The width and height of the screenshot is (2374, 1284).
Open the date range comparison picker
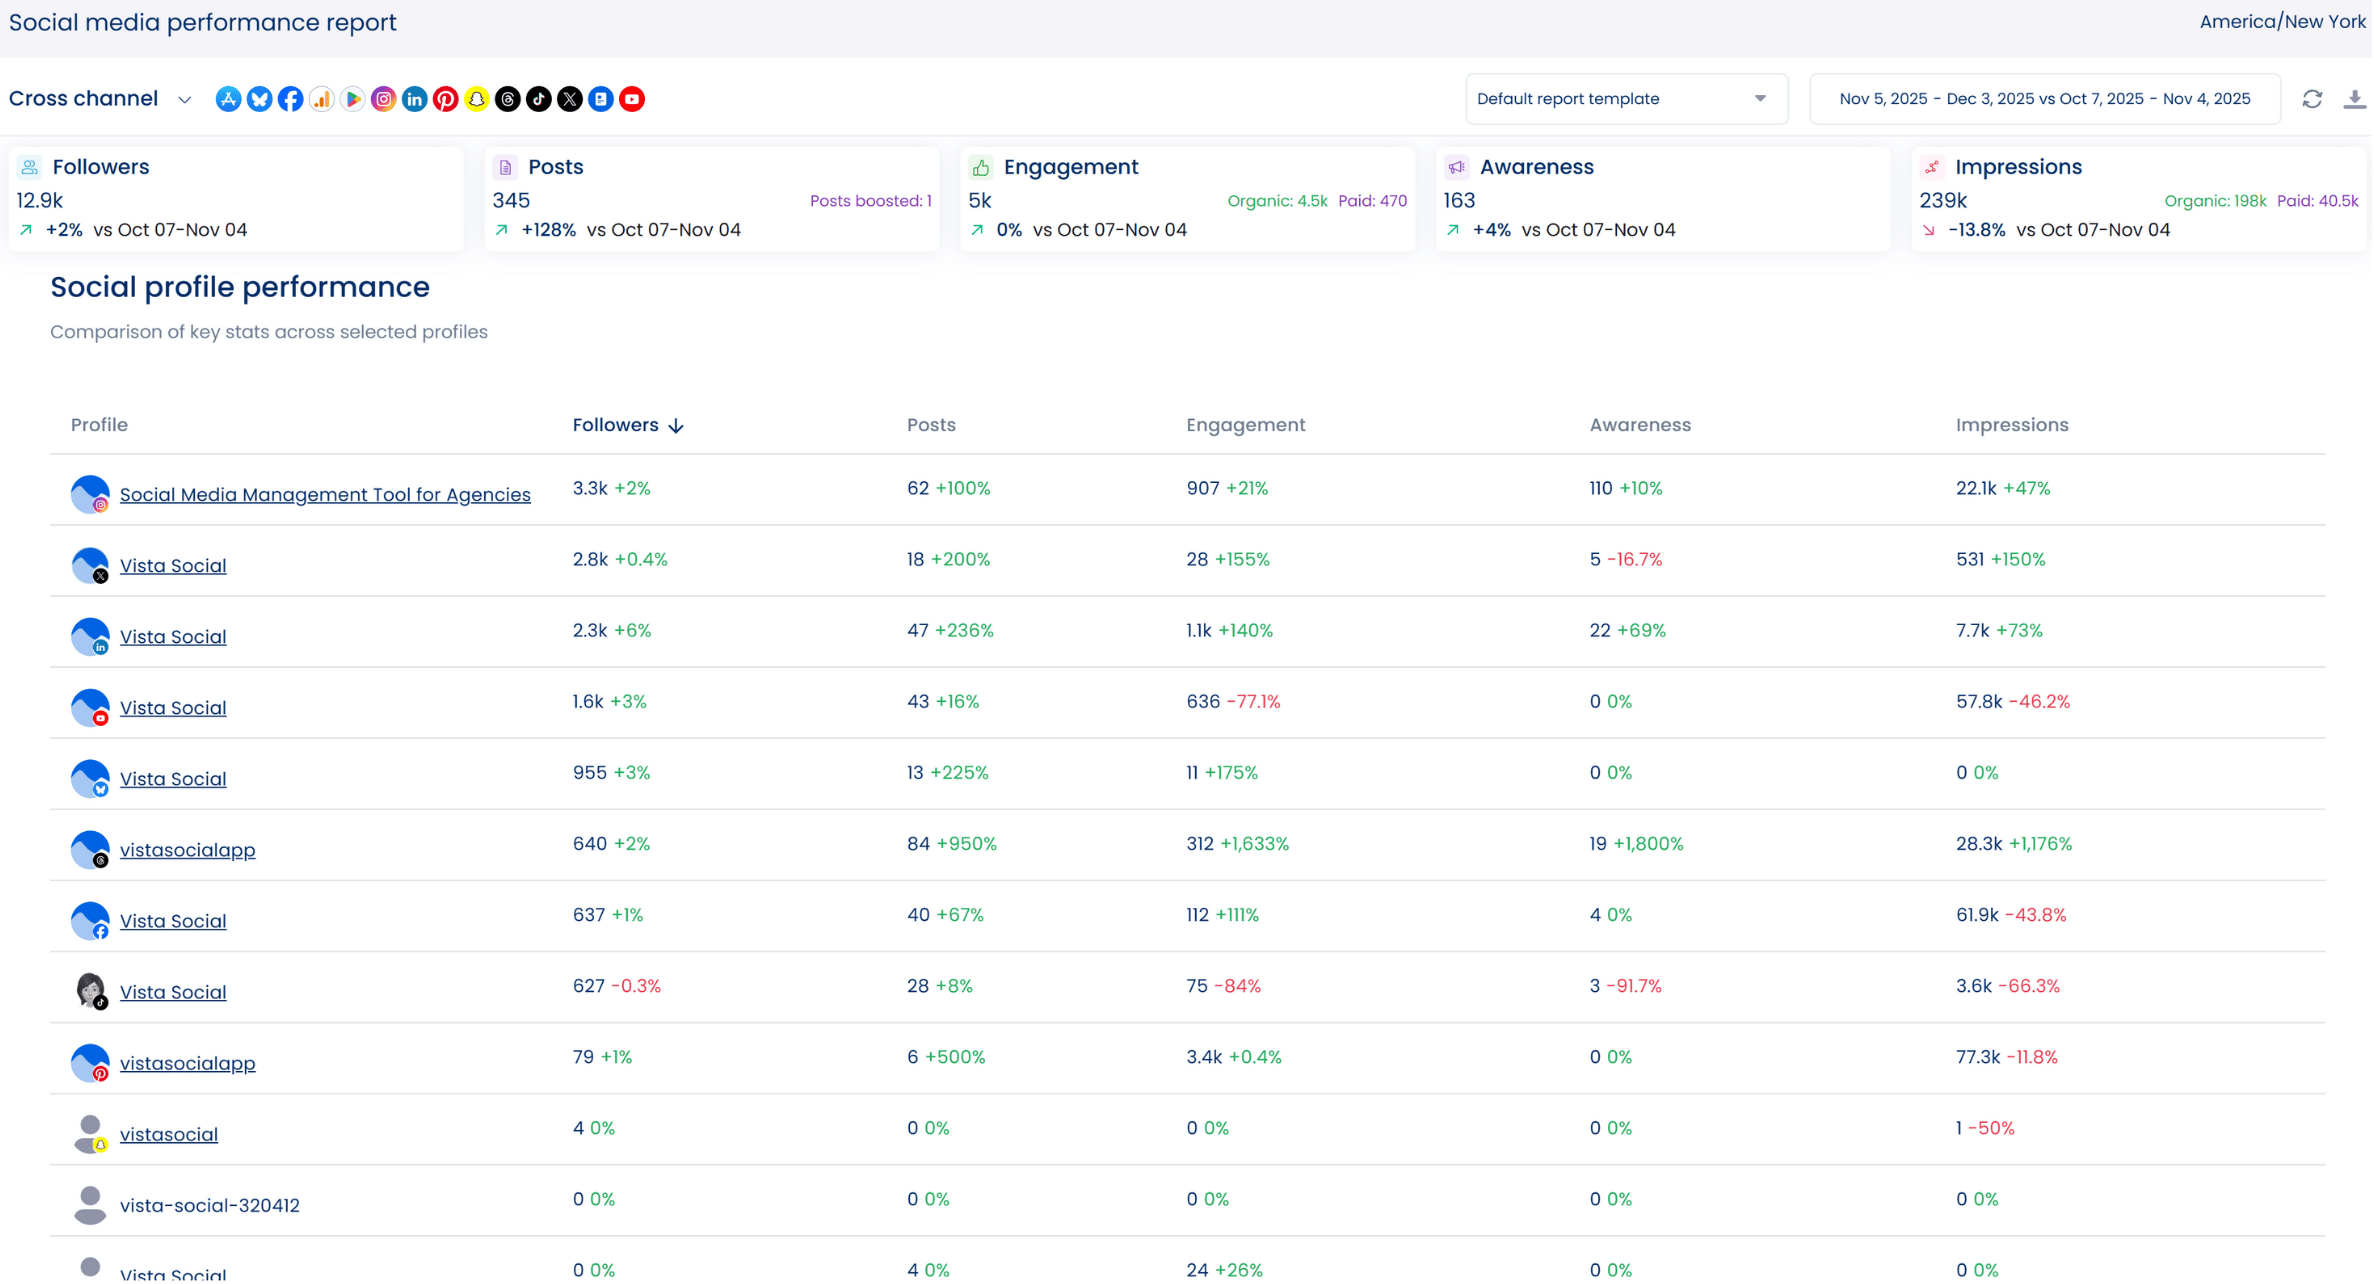(2045, 99)
